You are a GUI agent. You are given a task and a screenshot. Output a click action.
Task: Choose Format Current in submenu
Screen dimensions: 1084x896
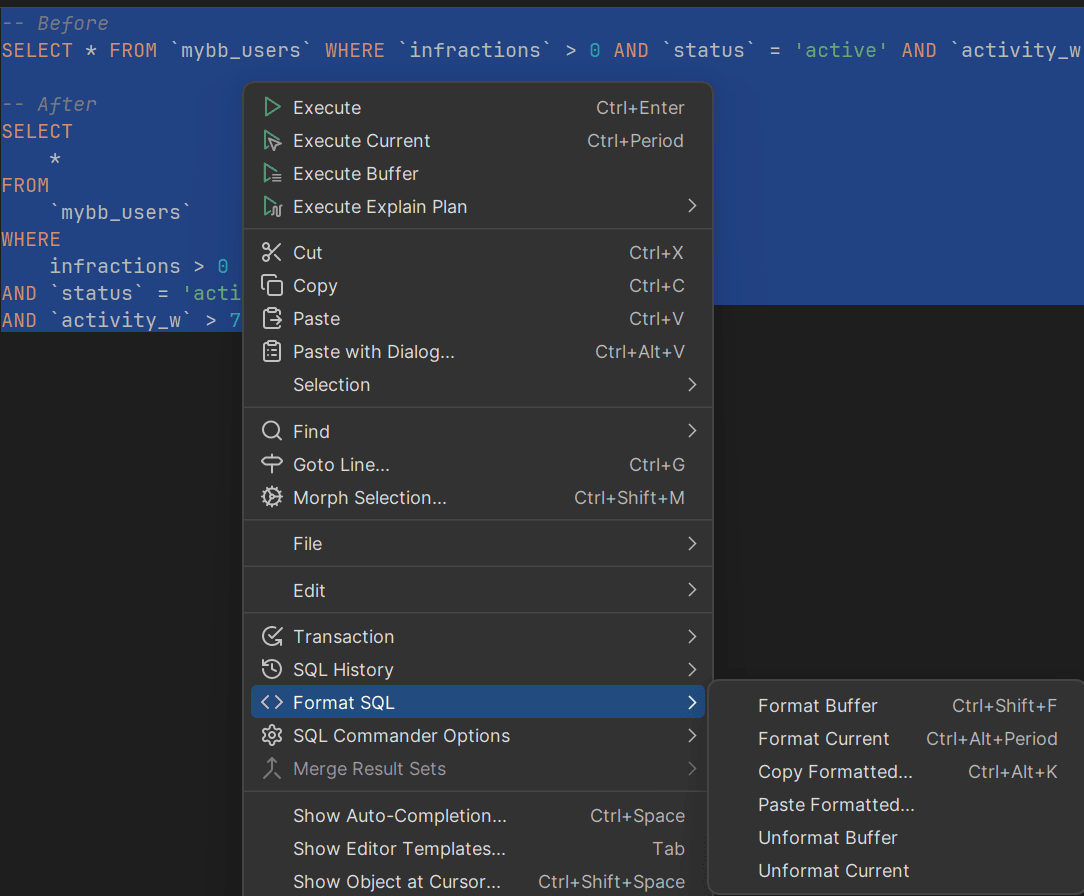pyautogui.click(x=899, y=738)
